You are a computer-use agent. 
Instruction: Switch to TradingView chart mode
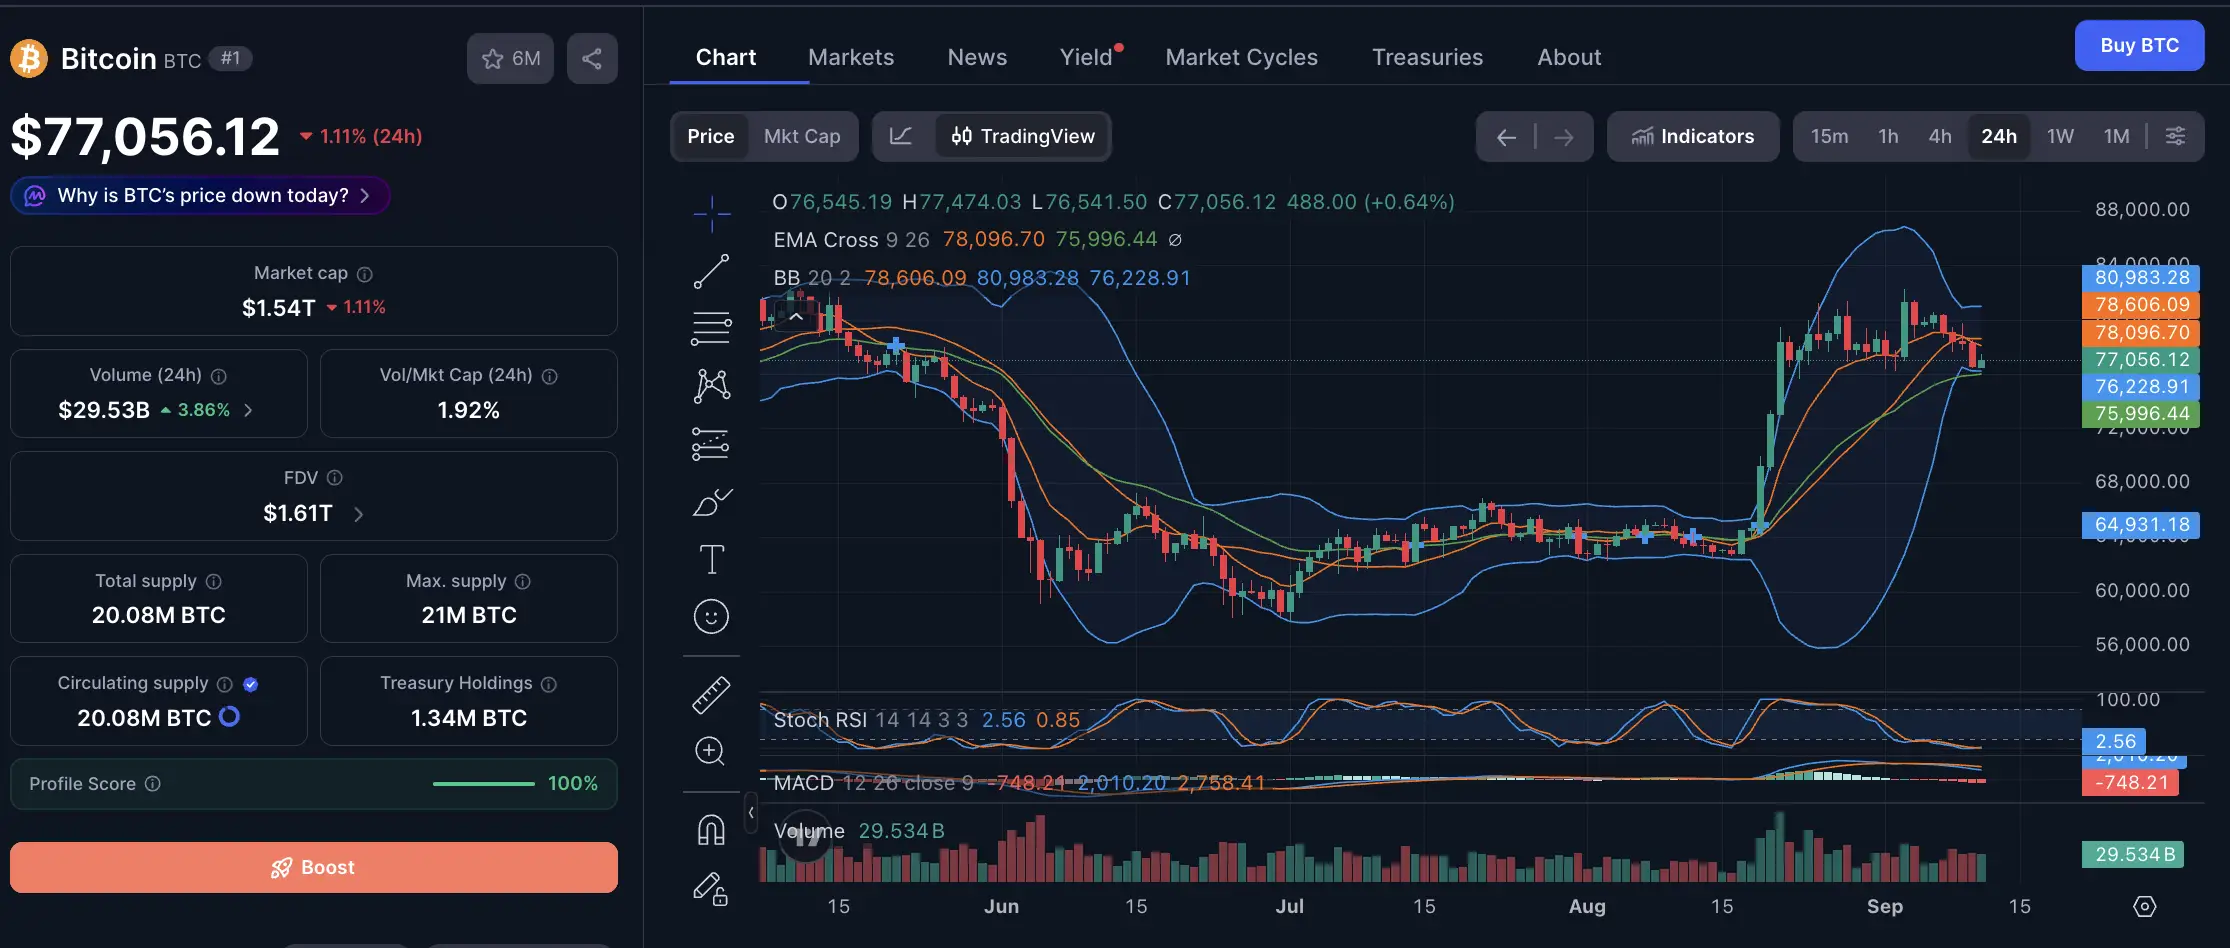pos(1022,136)
